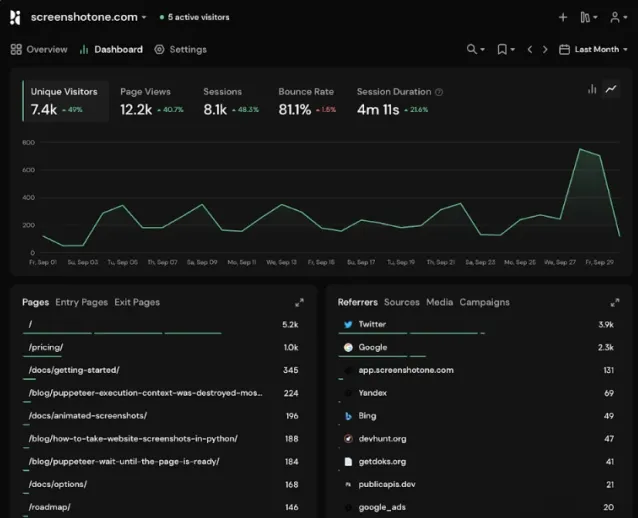
Task: Select the Unique Visitors metric
Action: tap(66, 101)
